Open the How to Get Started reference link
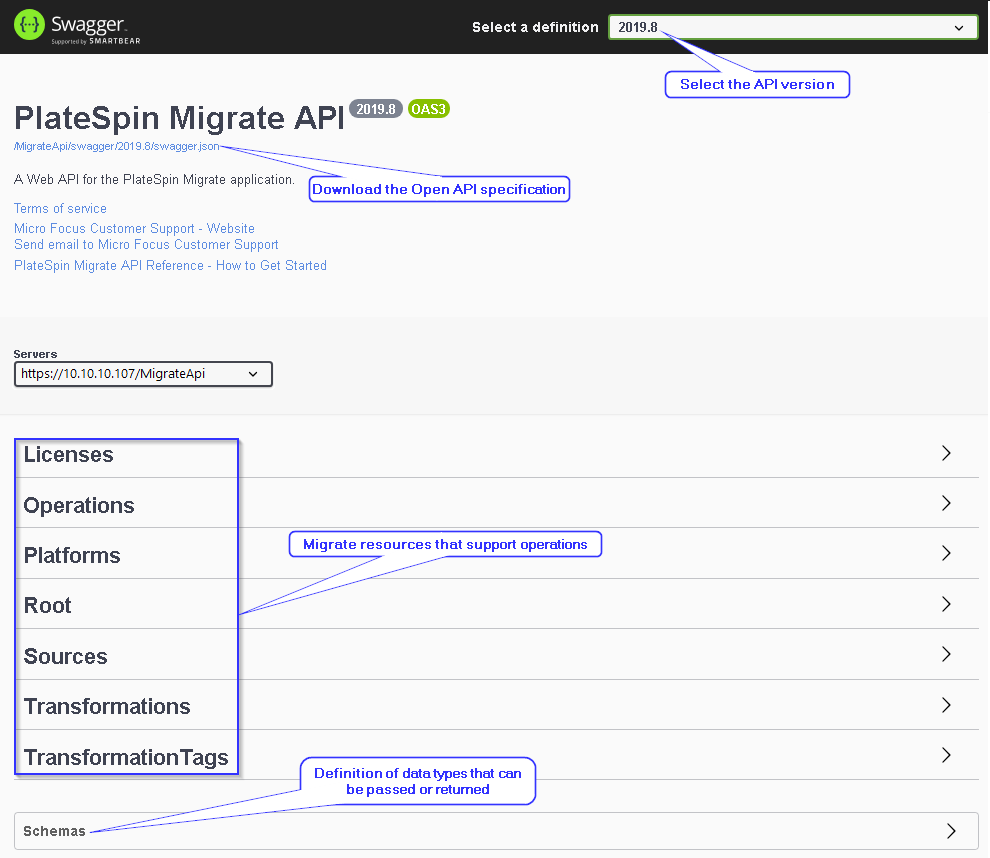Viewport: 990px width, 858px height. [170, 265]
